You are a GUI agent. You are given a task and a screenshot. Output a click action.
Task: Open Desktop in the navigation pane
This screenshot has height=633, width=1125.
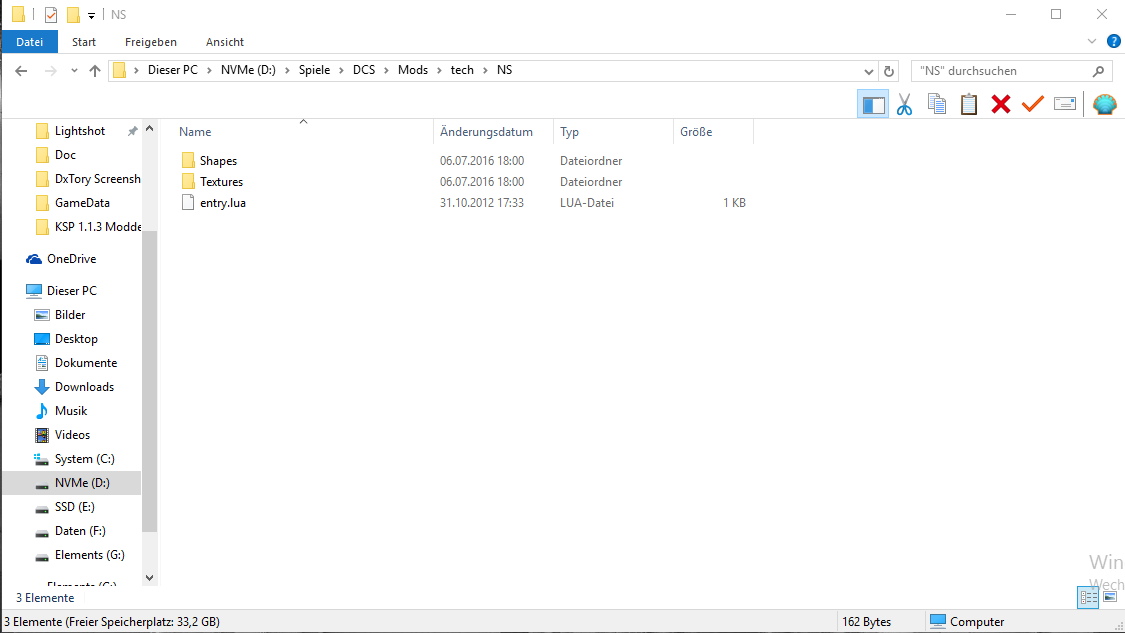[x=76, y=339]
